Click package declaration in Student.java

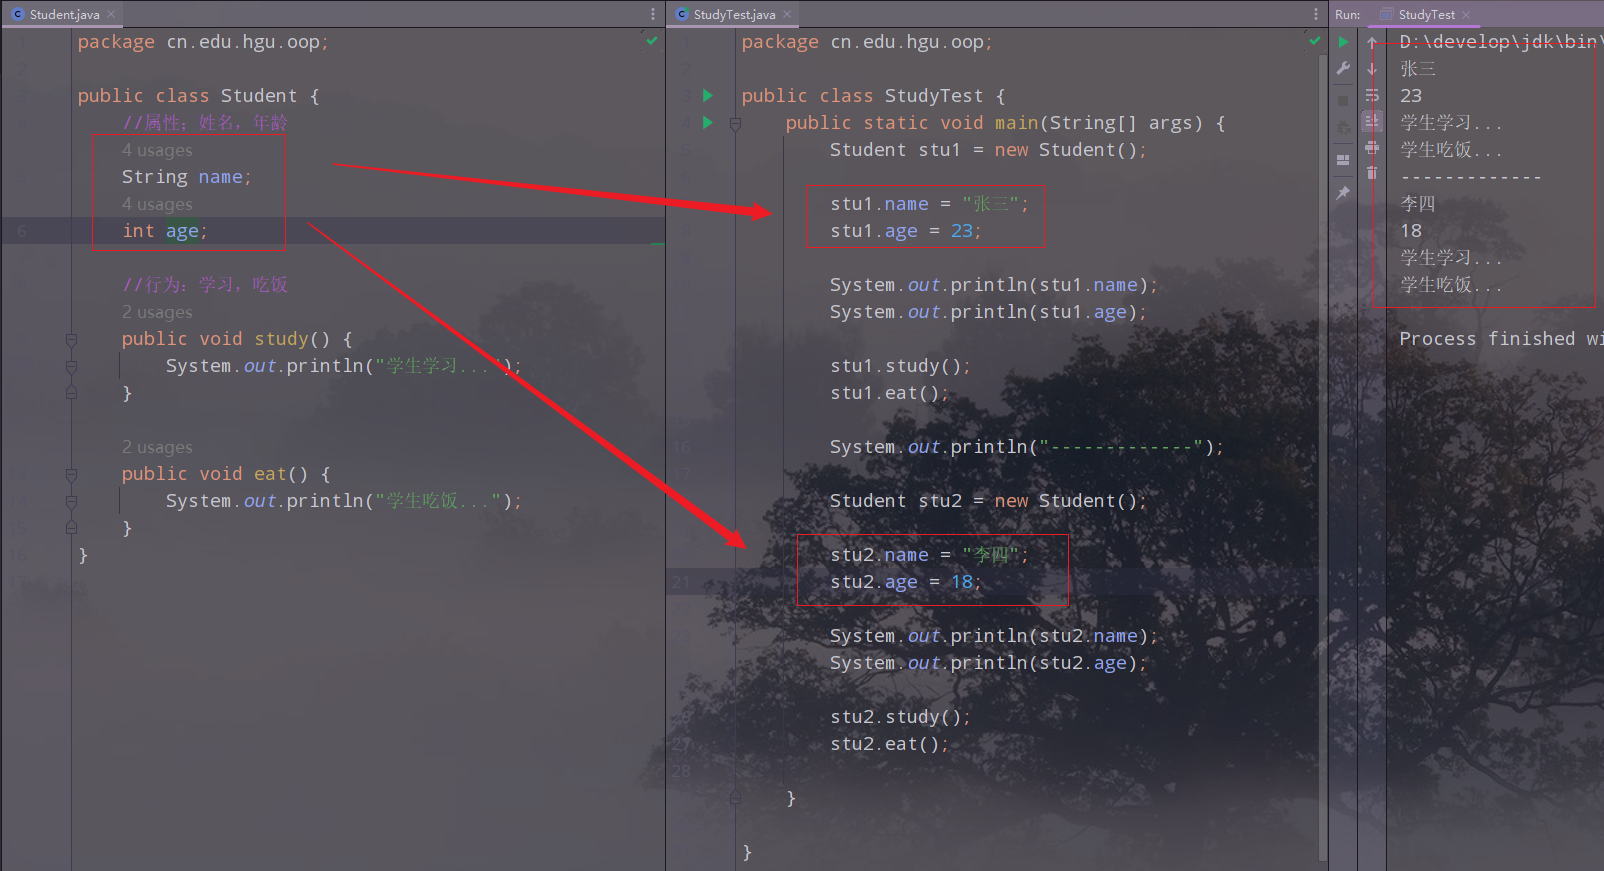[203, 42]
